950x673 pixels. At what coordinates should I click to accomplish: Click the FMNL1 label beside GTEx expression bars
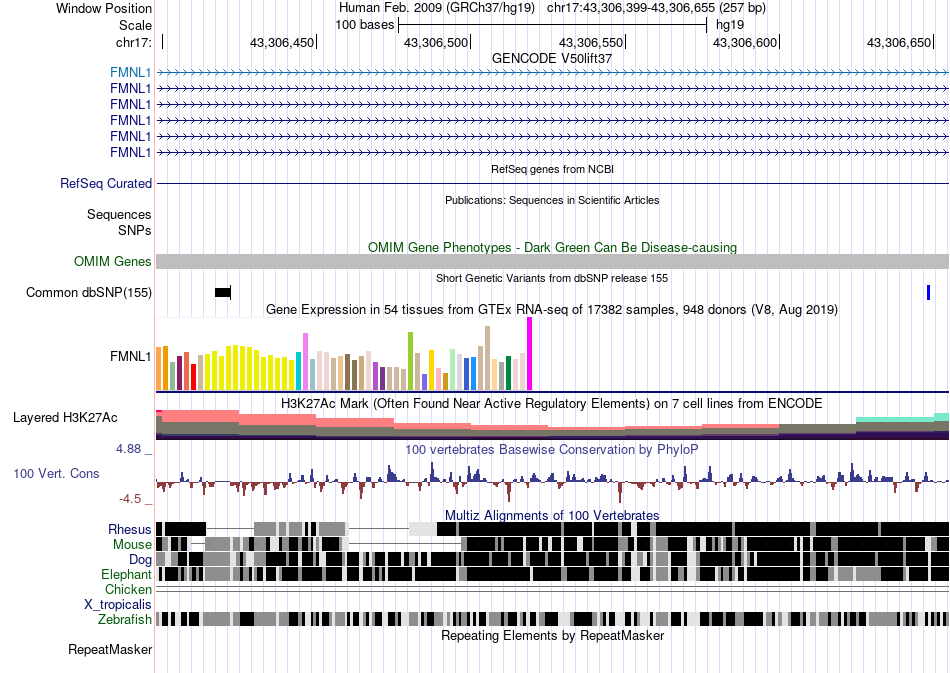(x=130, y=356)
